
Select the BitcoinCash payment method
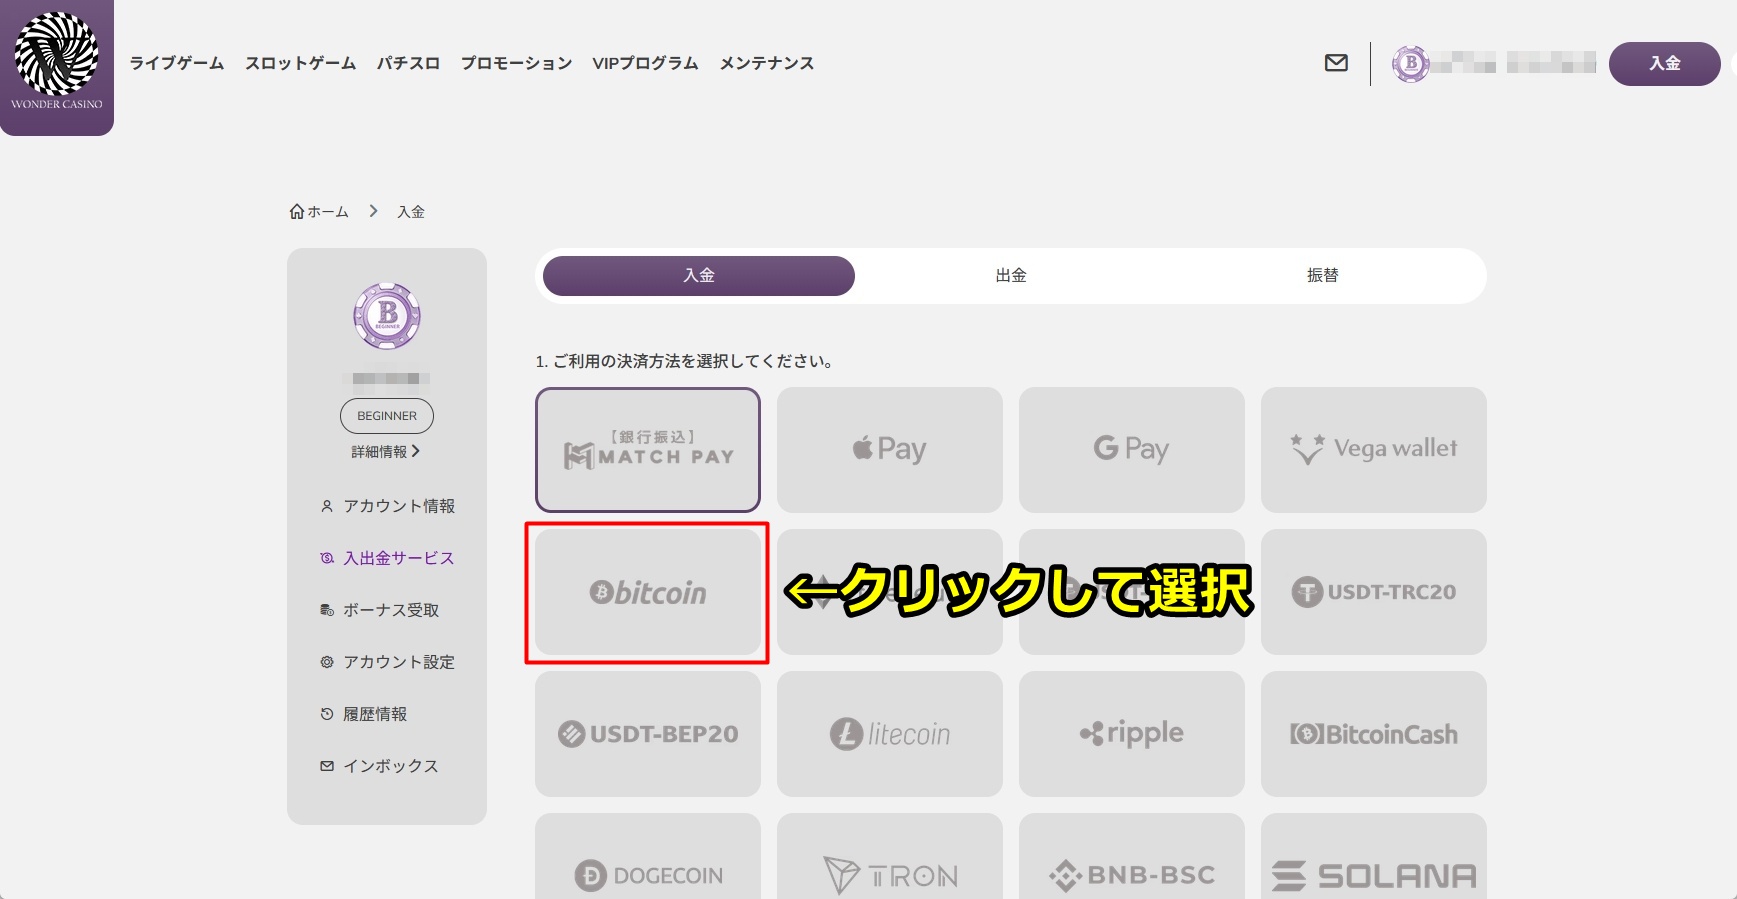[x=1374, y=734]
